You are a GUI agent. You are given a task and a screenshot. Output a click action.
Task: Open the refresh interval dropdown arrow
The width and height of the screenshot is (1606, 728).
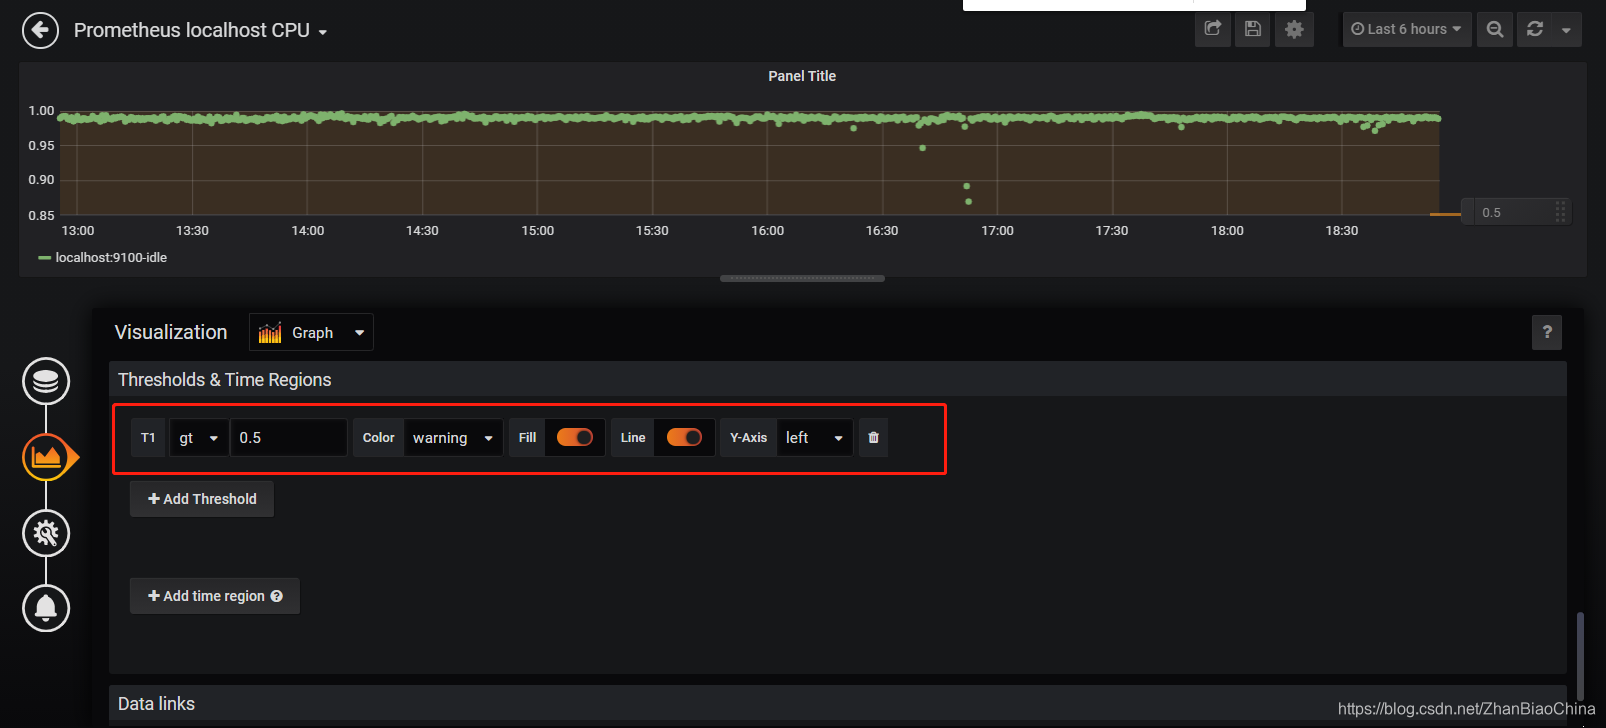[x=1566, y=30]
